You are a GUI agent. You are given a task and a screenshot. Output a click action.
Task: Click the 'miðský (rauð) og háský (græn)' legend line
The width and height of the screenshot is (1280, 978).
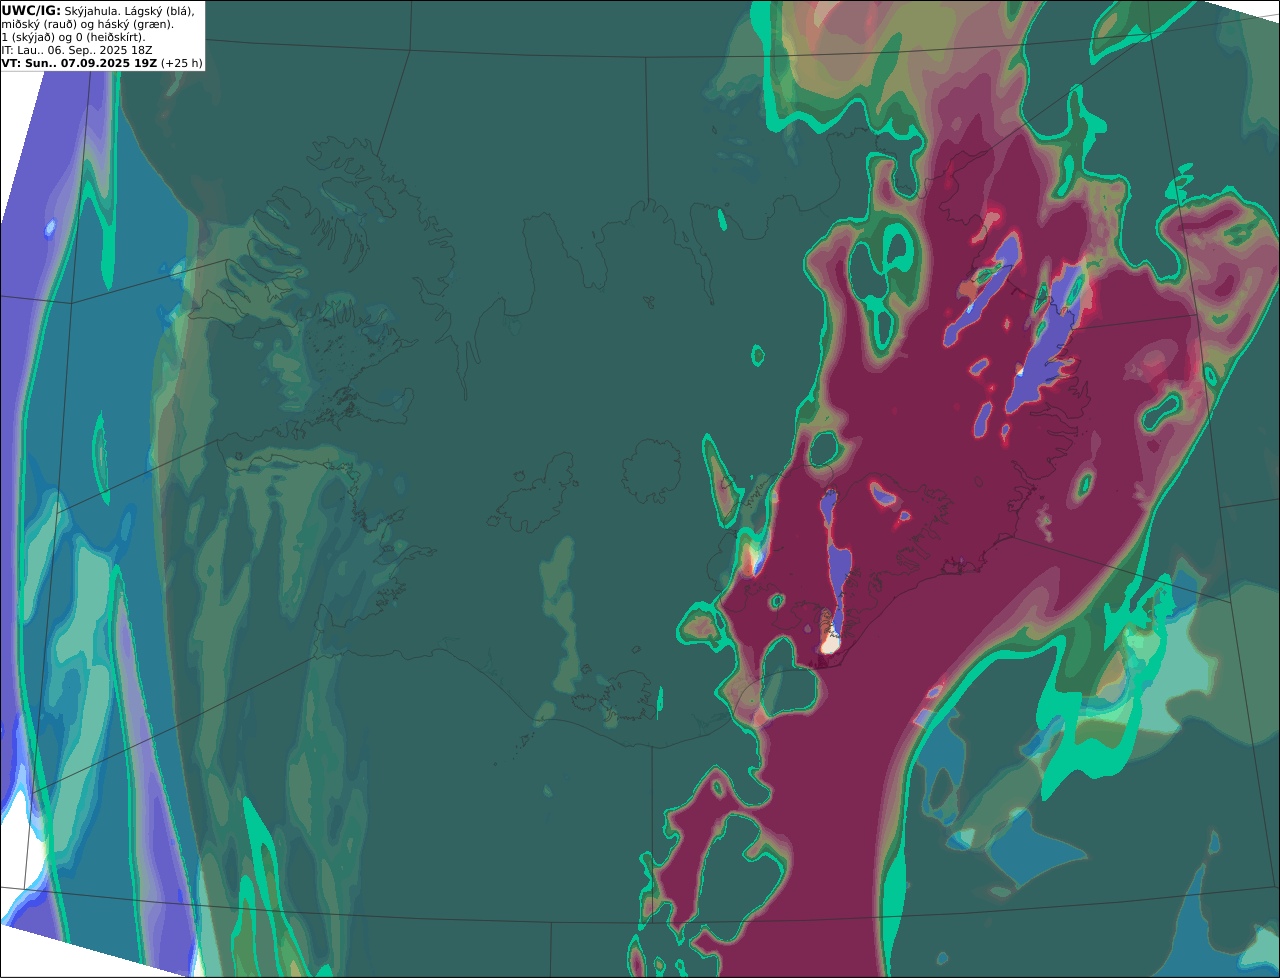87,23
